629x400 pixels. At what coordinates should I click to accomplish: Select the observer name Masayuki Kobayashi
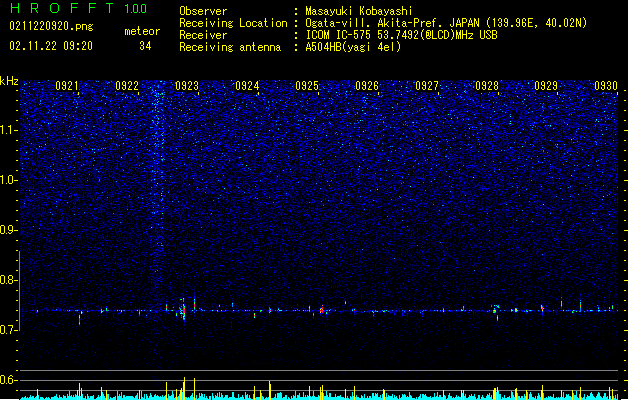359,11
